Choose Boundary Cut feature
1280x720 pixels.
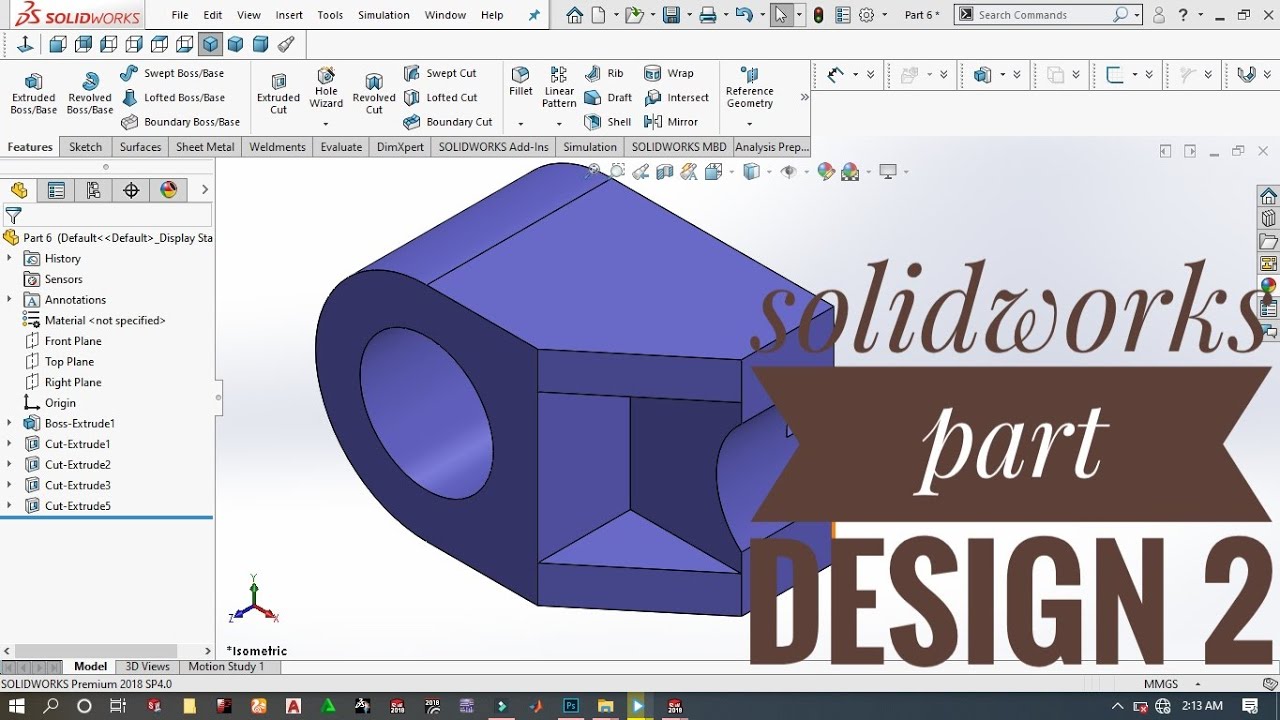tap(448, 122)
